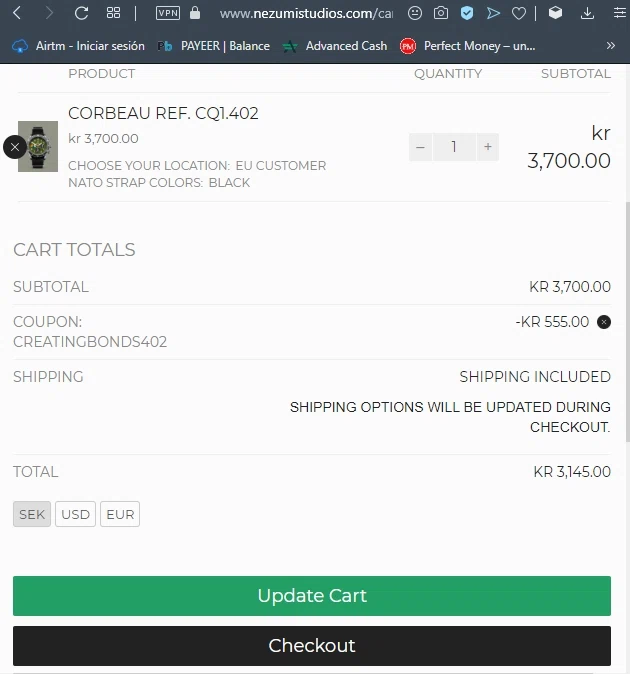
Task: Expand the hidden bookmarks chevron
Action: (x=611, y=46)
